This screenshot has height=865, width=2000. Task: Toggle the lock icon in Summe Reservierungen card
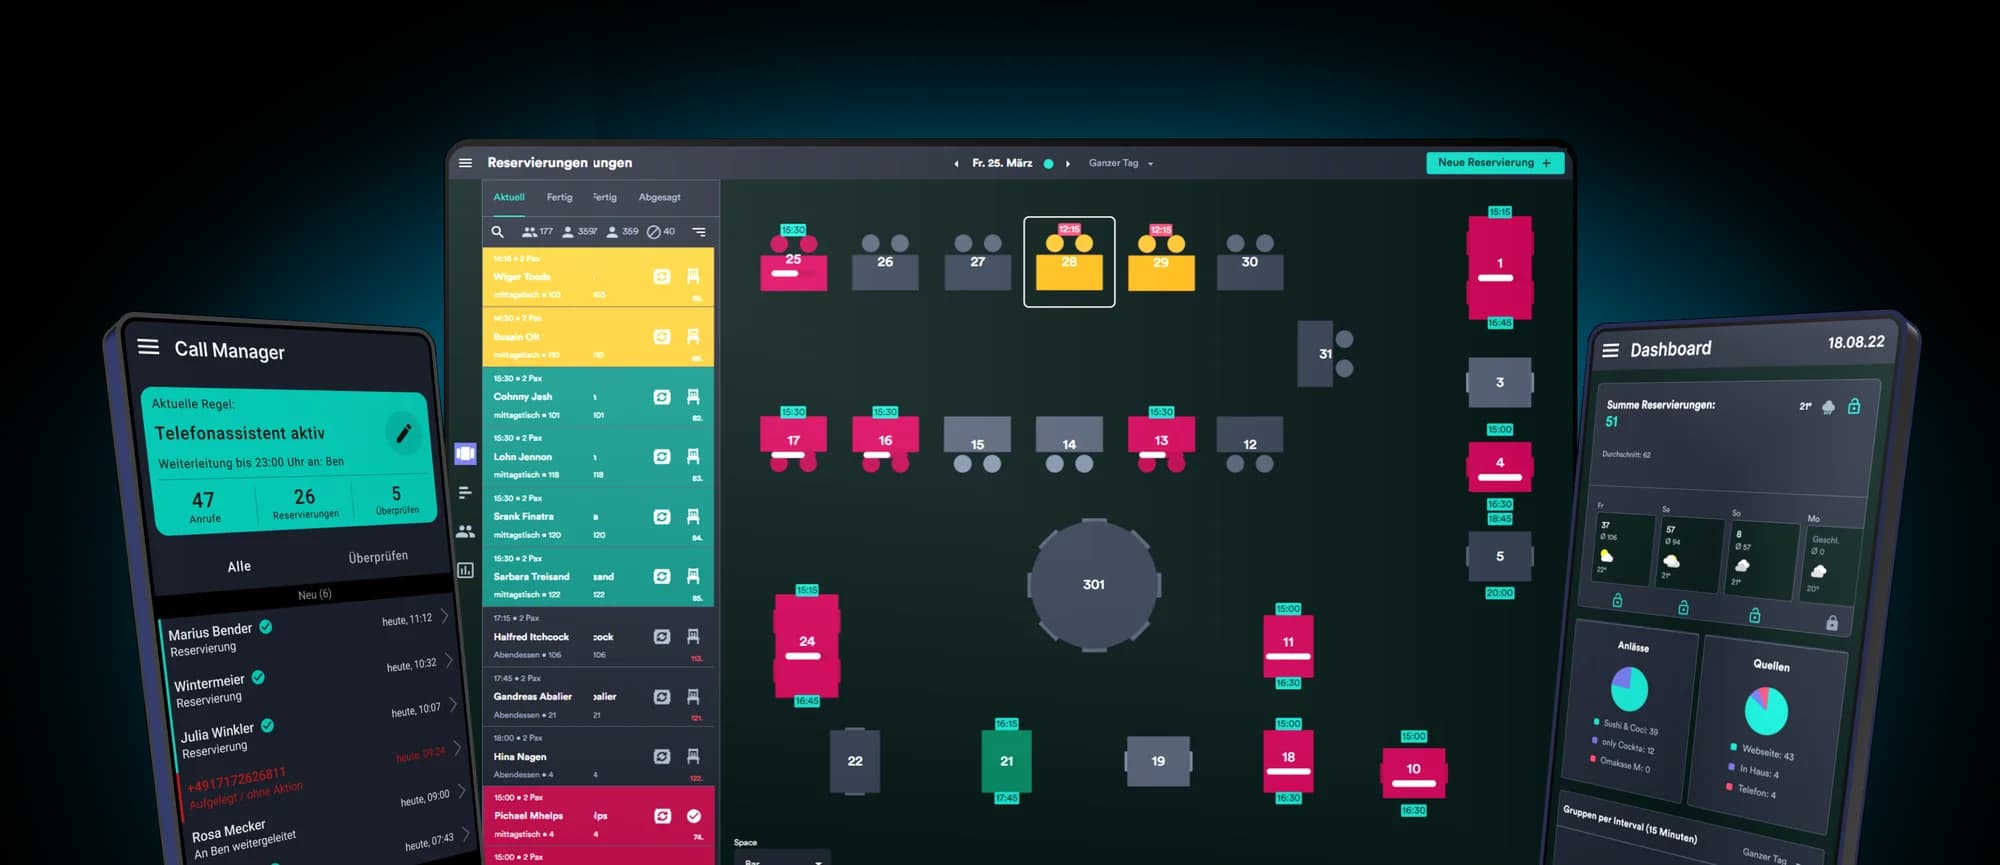click(x=1854, y=406)
